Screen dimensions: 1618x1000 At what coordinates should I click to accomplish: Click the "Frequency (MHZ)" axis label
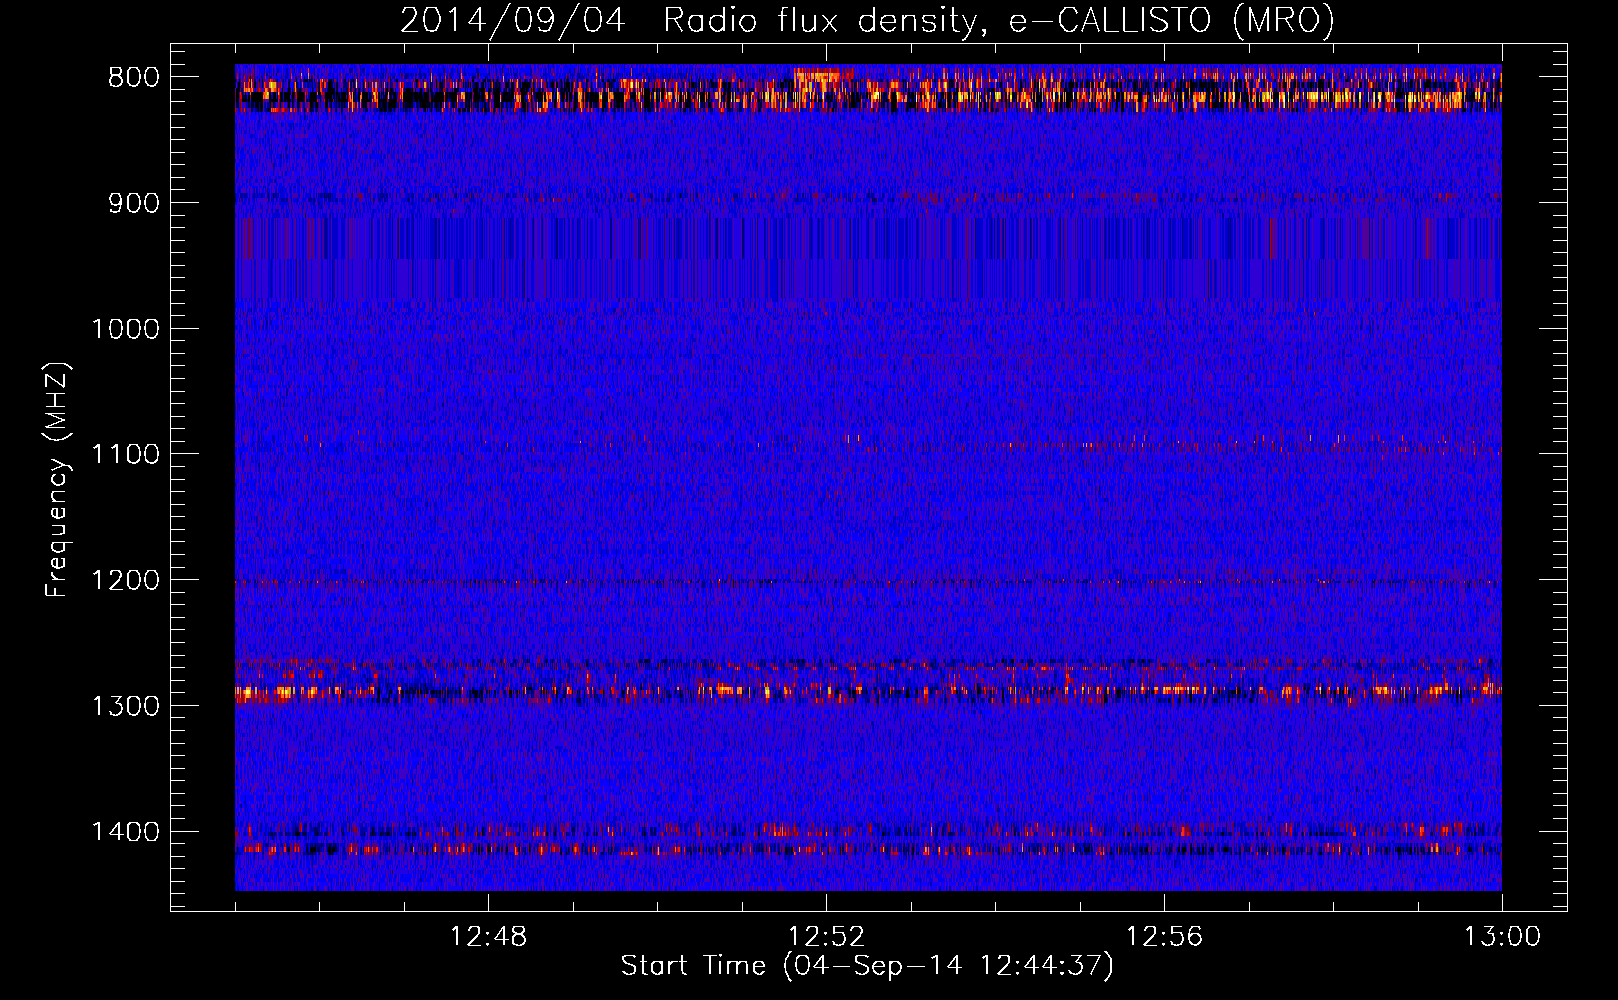(x=58, y=480)
